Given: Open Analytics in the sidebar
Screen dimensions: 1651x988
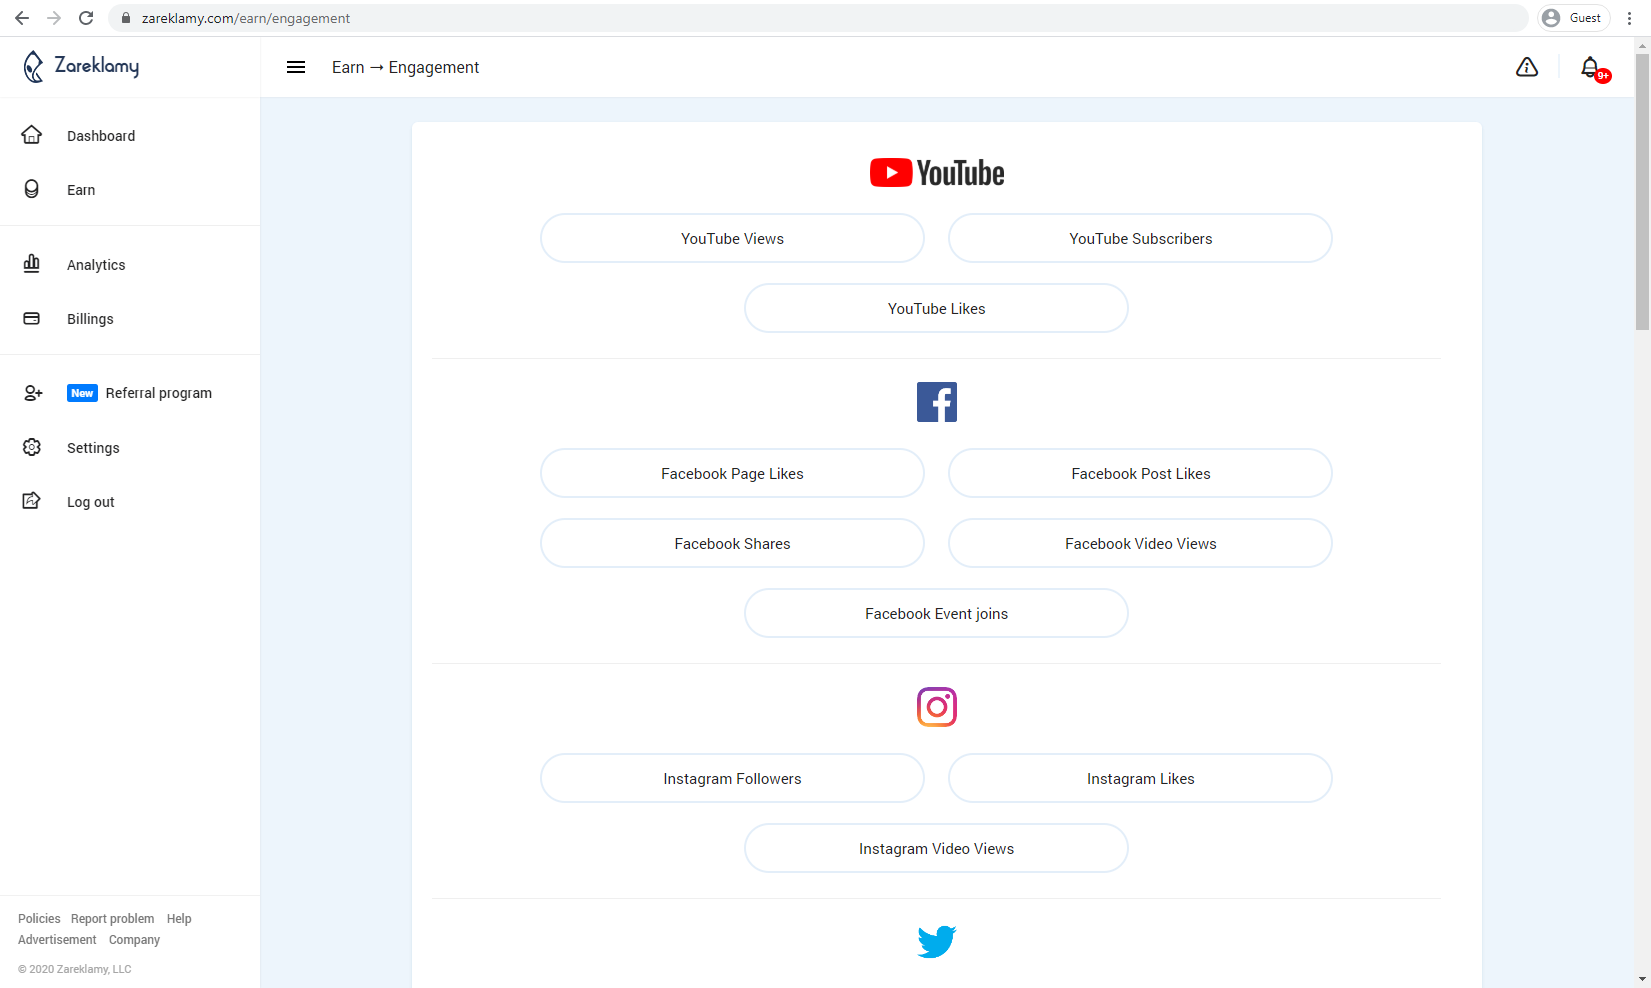Looking at the screenshot, I should [96, 265].
